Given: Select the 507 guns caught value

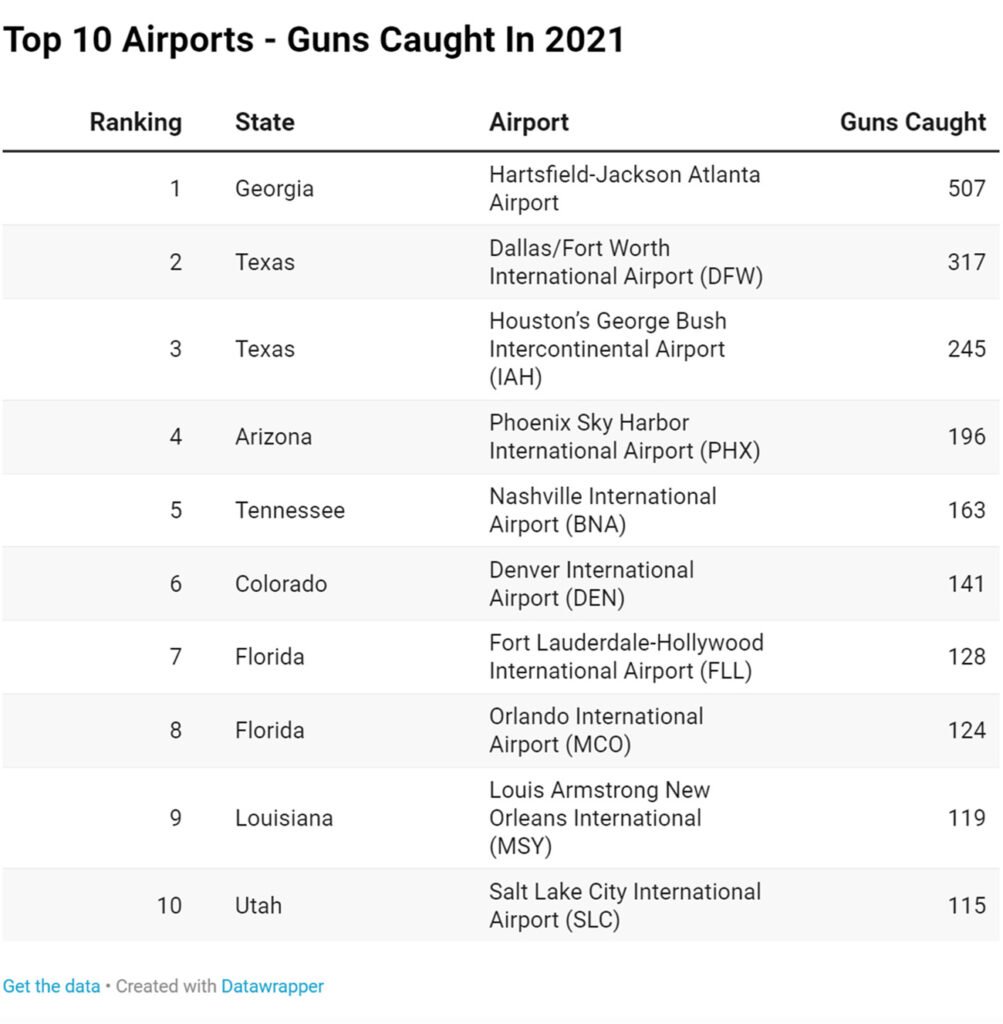Looking at the screenshot, I should (966, 188).
